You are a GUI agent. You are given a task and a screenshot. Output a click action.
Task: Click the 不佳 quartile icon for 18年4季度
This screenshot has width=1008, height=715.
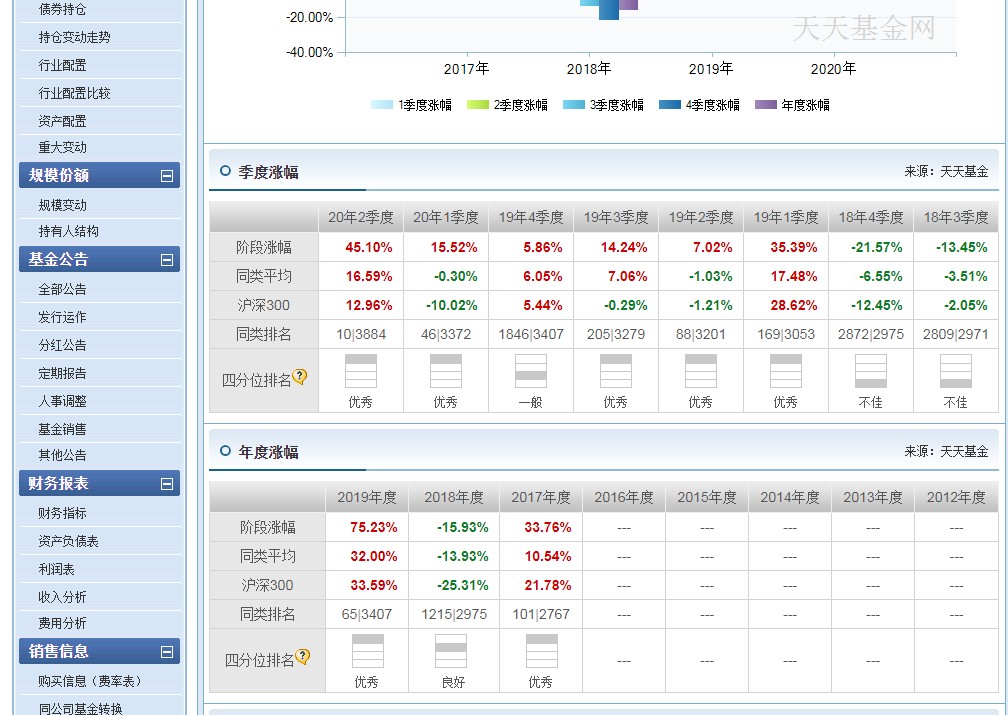(x=870, y=371)
